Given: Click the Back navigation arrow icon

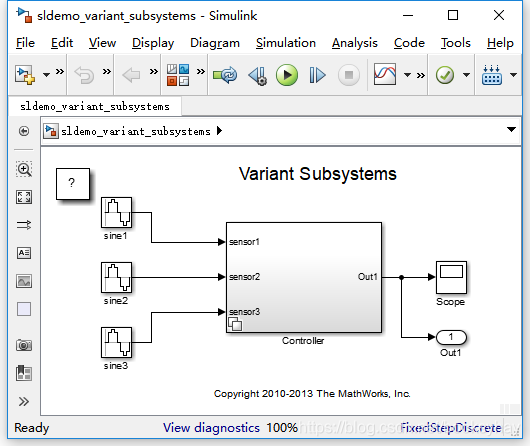Looking at the screenshot, I should coord(131,75).
